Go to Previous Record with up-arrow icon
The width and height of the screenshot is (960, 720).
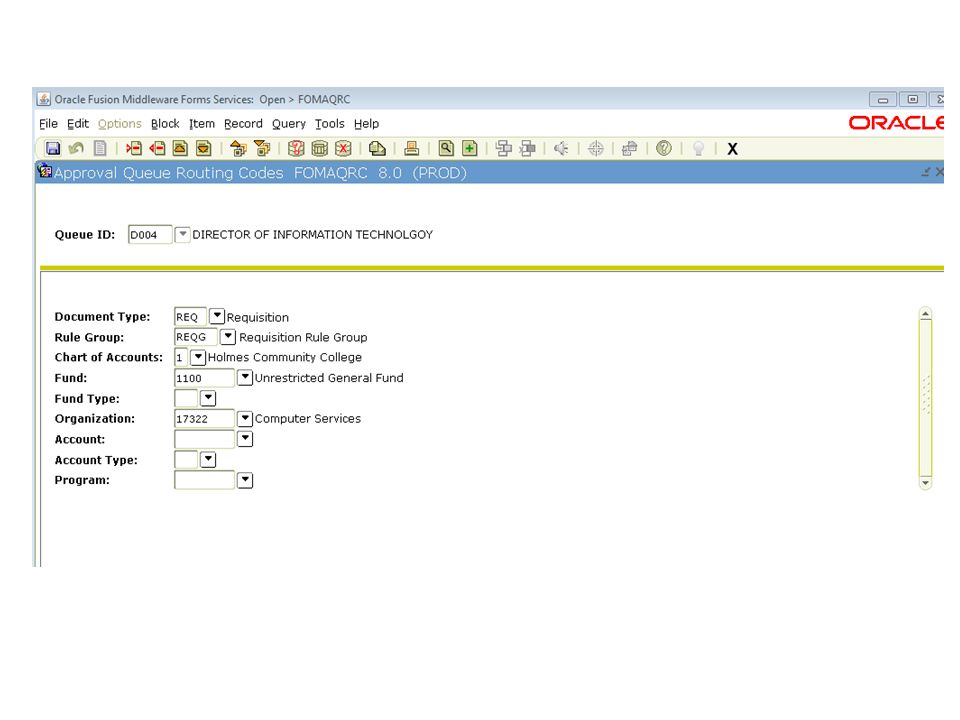click(180, 148)
